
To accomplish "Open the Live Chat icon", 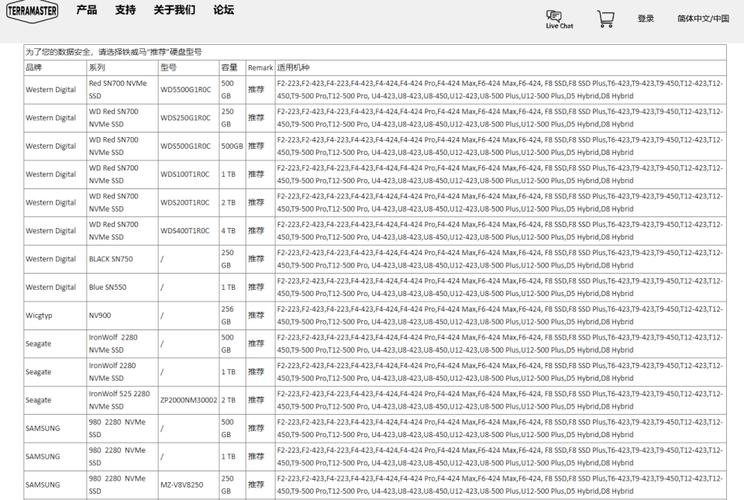I will click(x=559, y=19).
